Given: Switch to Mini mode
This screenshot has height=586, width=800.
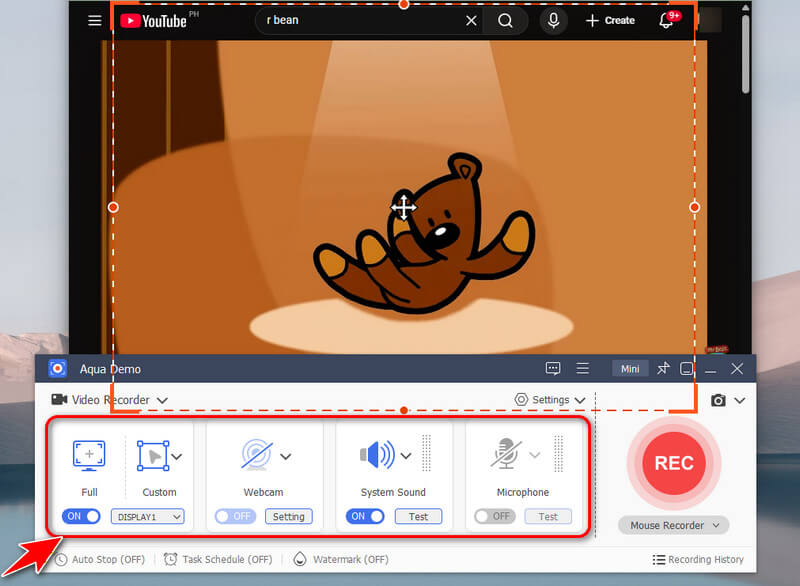Looking at the screenshot, I should 630,369.
